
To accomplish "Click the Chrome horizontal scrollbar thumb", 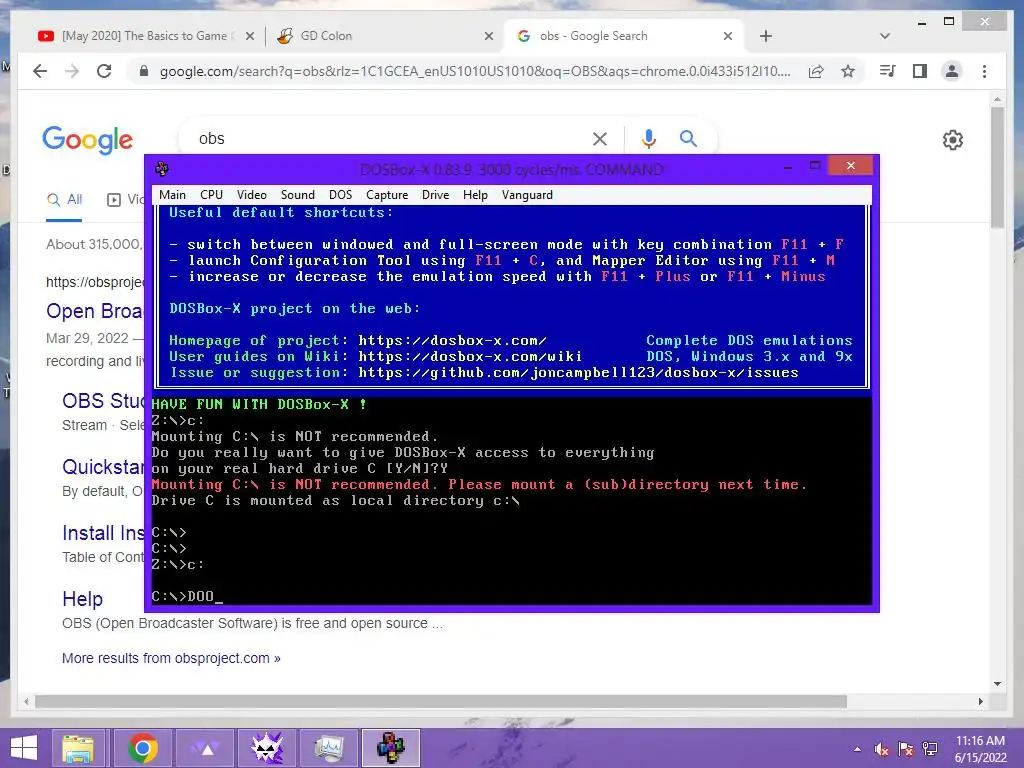I will tap(441, 701).
